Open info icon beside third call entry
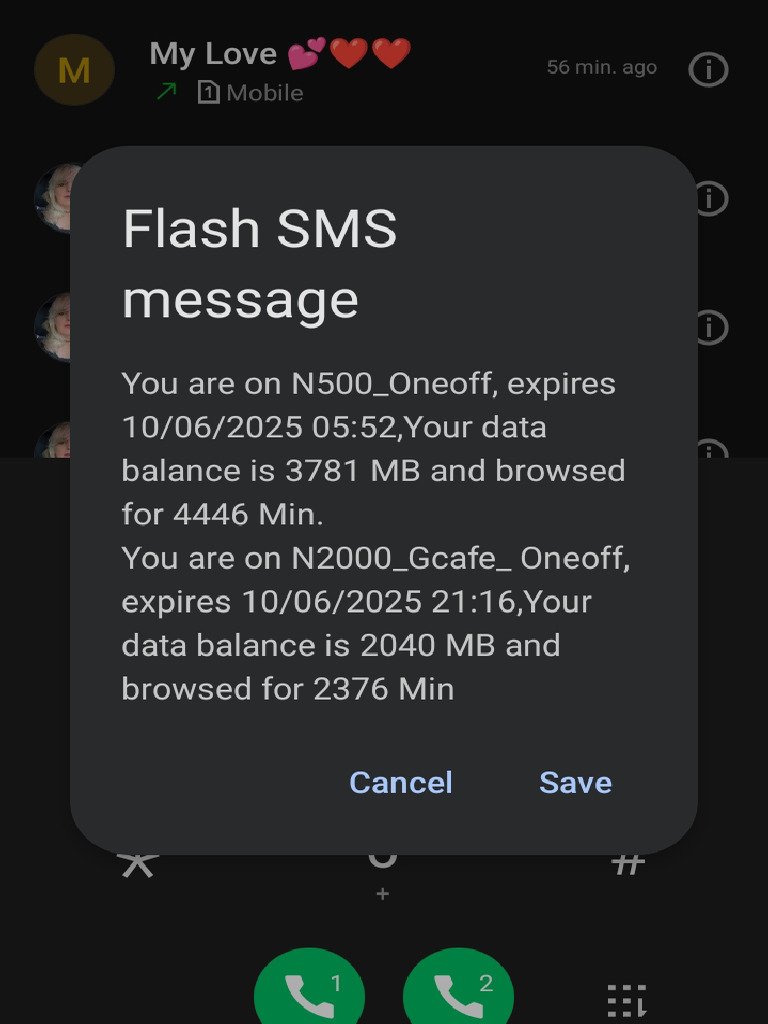Screen dimensions: 768x1024 click(712, 327)
